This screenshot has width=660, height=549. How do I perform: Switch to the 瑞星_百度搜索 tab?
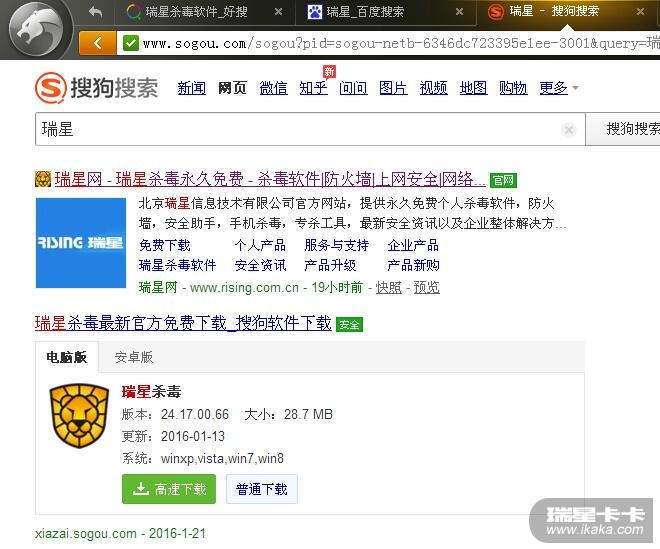[385, 12]
